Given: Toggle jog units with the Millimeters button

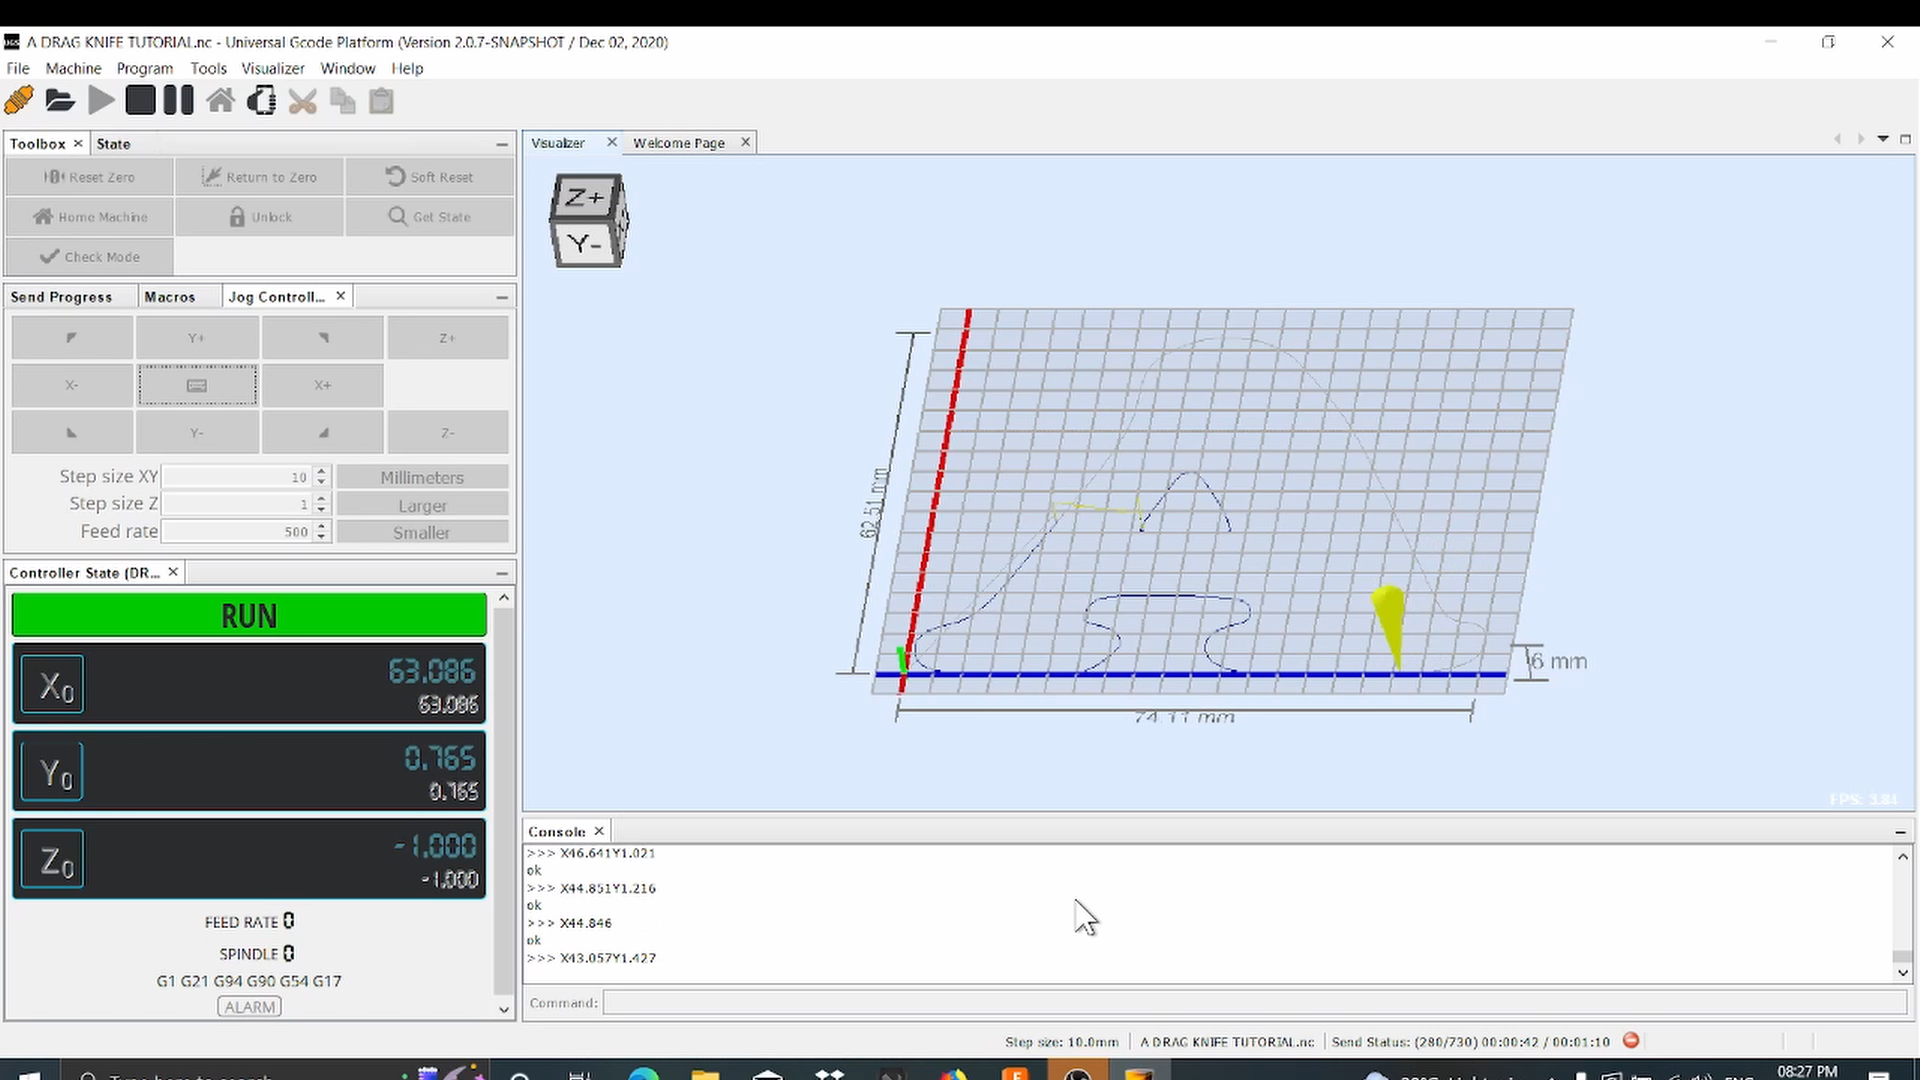Looking at the screenshot, I should (x=422, y=477).
